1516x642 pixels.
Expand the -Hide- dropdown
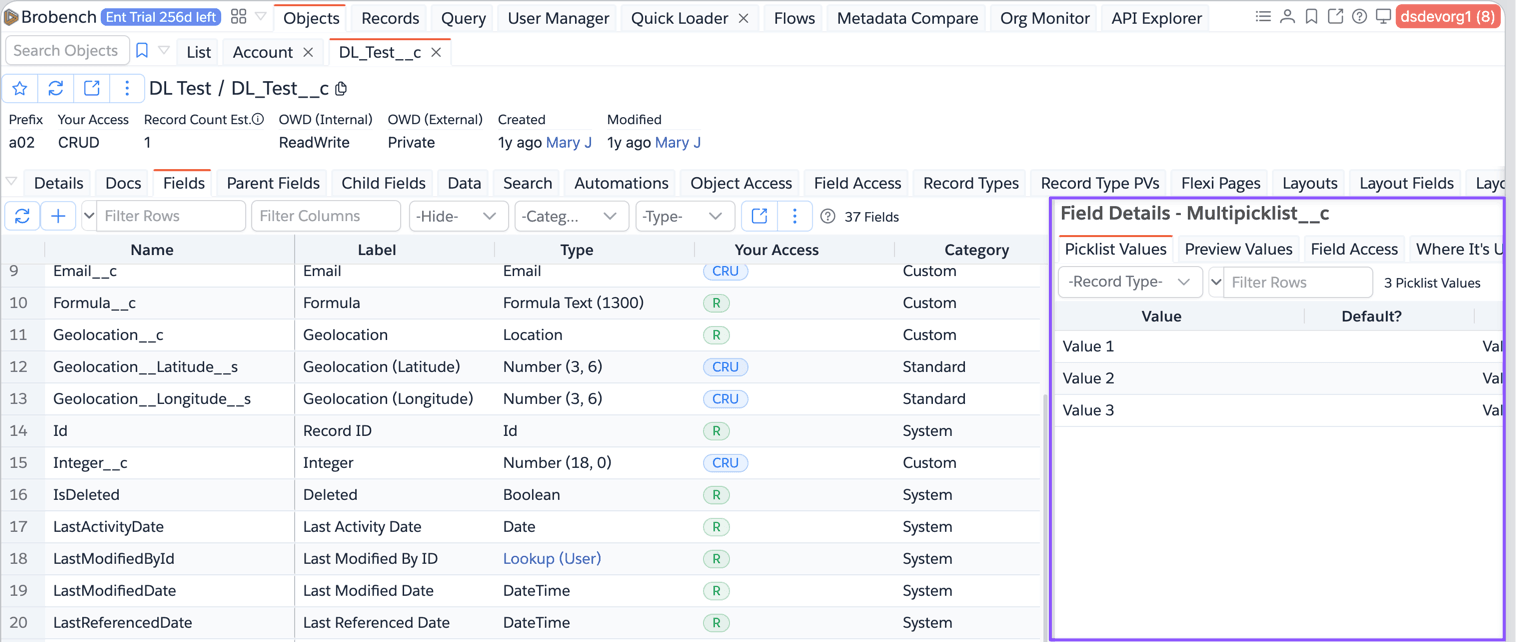click(x=457, y=216)
